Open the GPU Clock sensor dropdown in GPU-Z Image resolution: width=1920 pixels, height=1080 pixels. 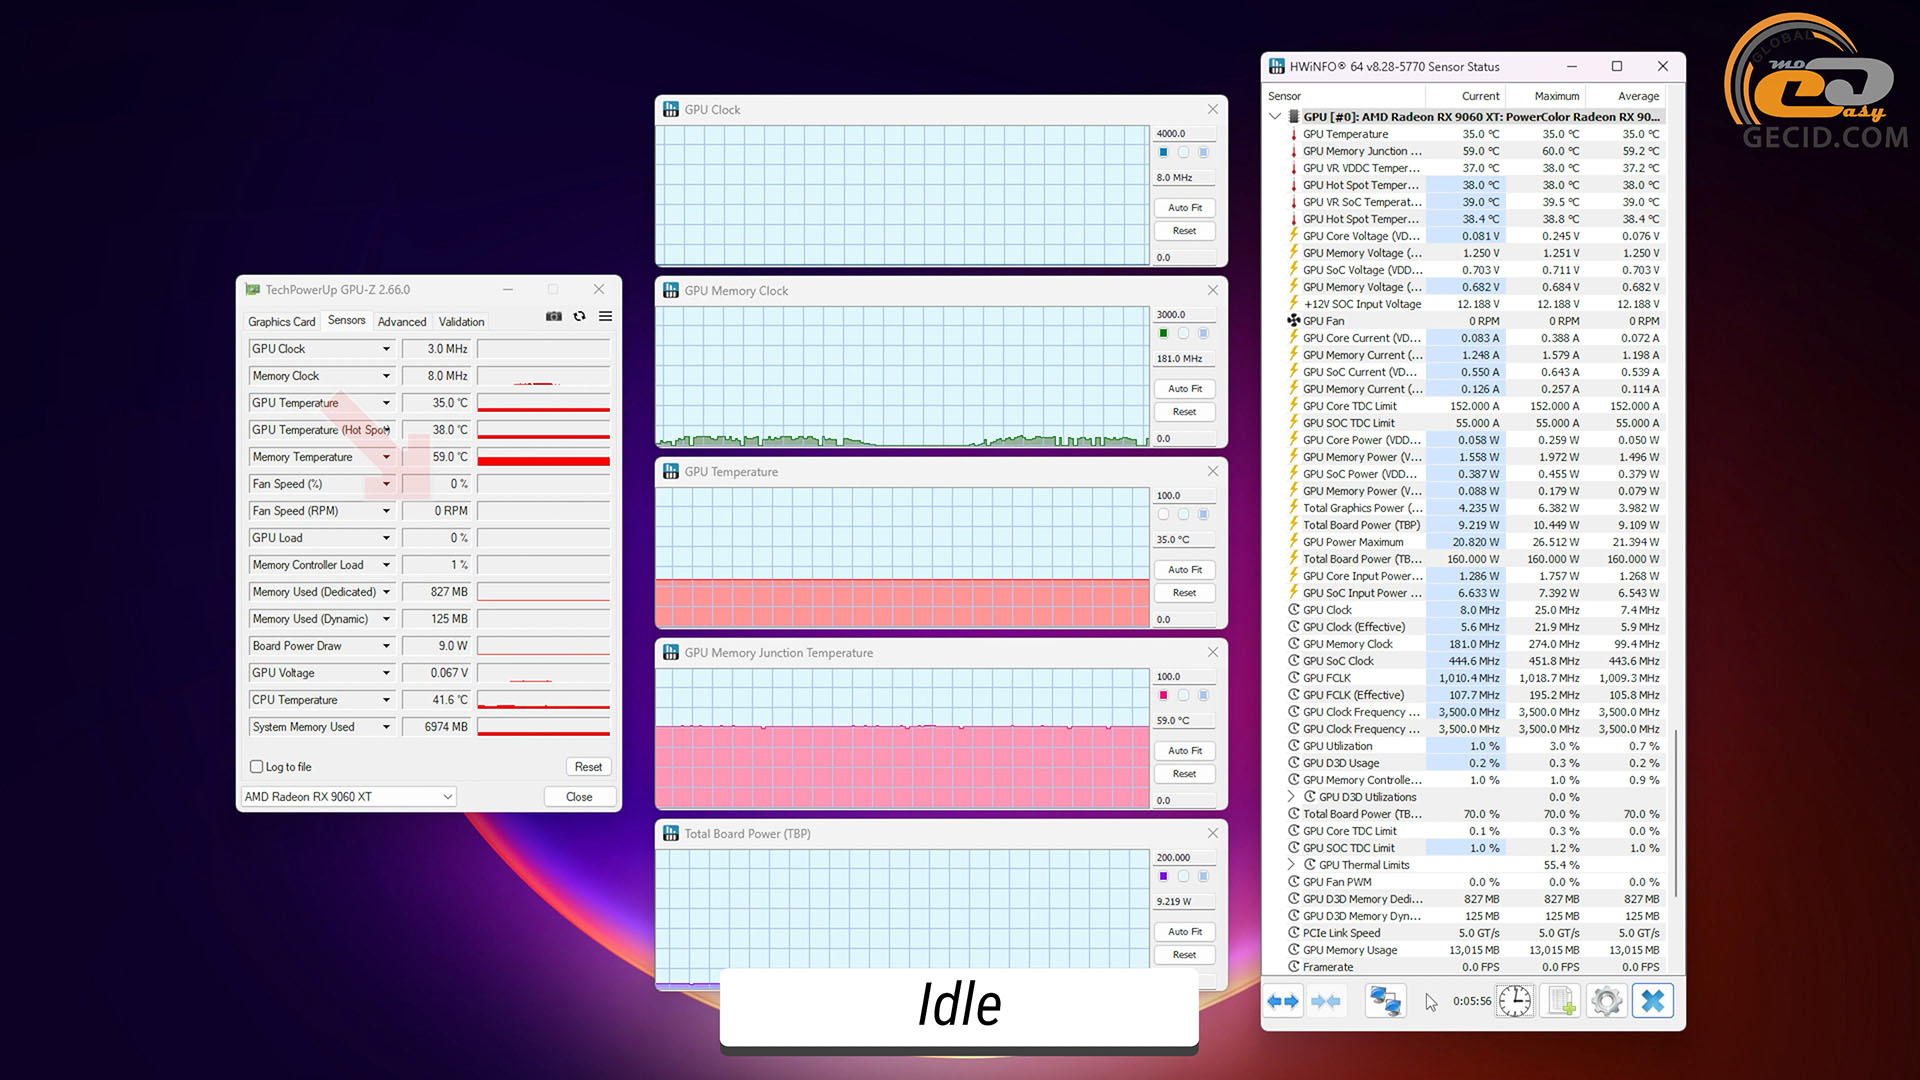(x=386, y=349)
